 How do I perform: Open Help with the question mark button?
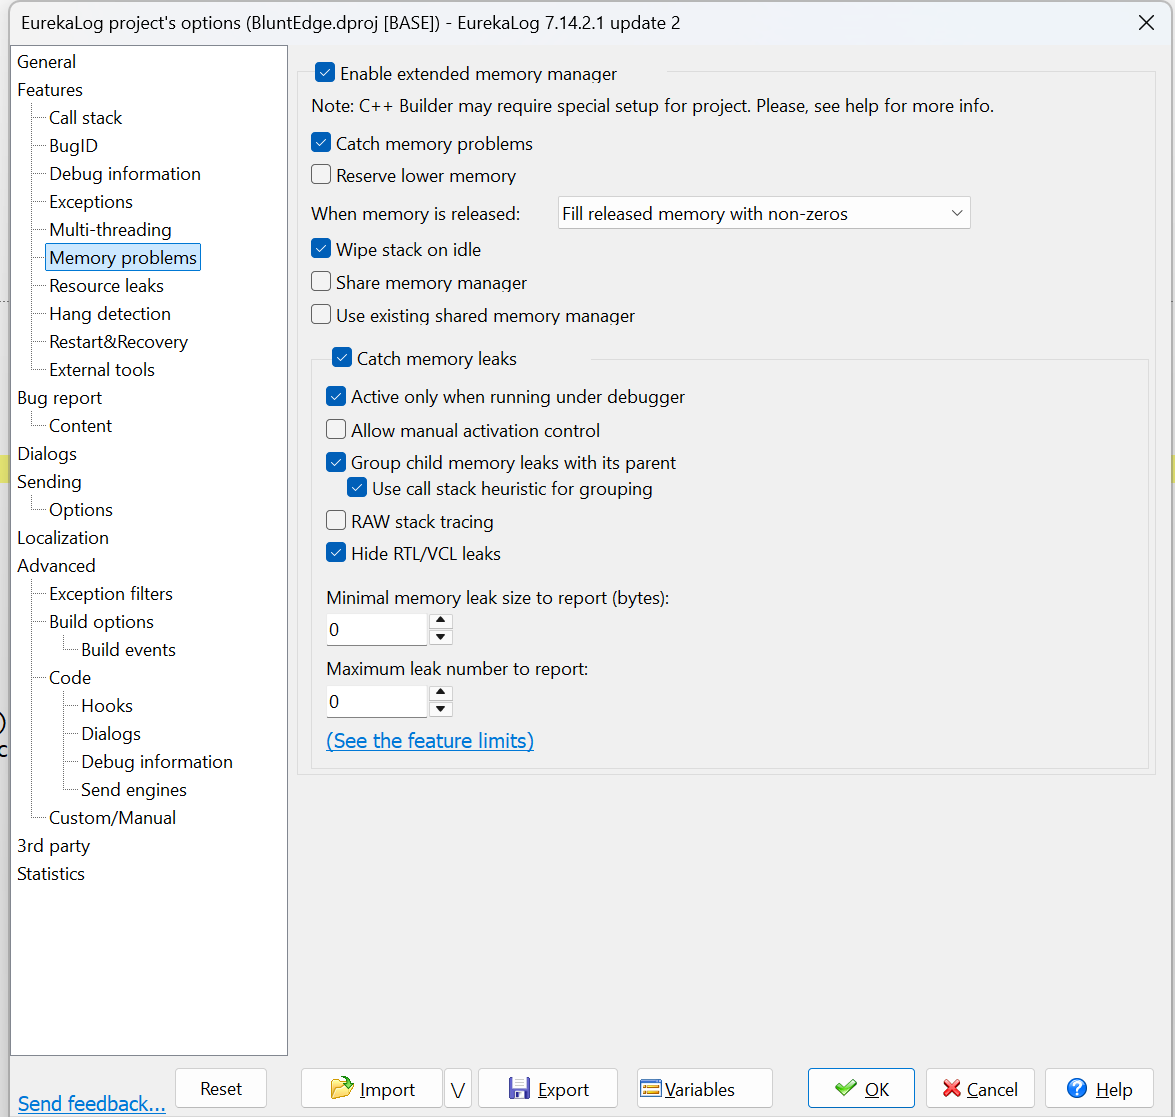pos(1099,1089)
